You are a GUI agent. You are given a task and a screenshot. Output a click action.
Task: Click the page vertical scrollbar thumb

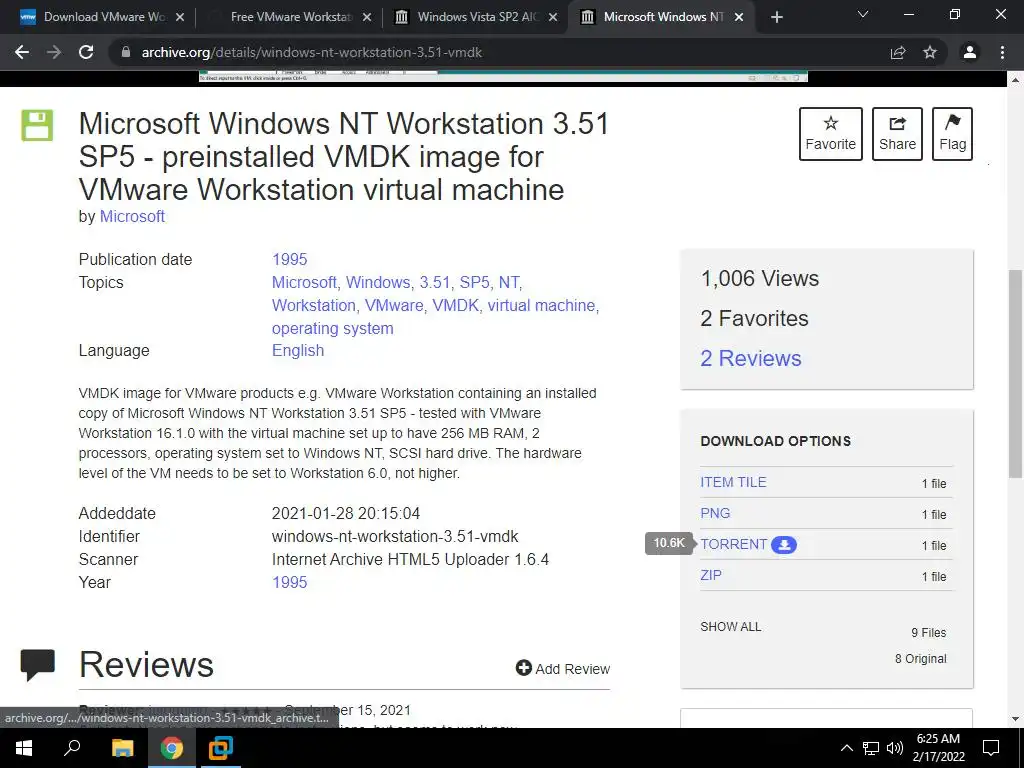pos(1015,372)
